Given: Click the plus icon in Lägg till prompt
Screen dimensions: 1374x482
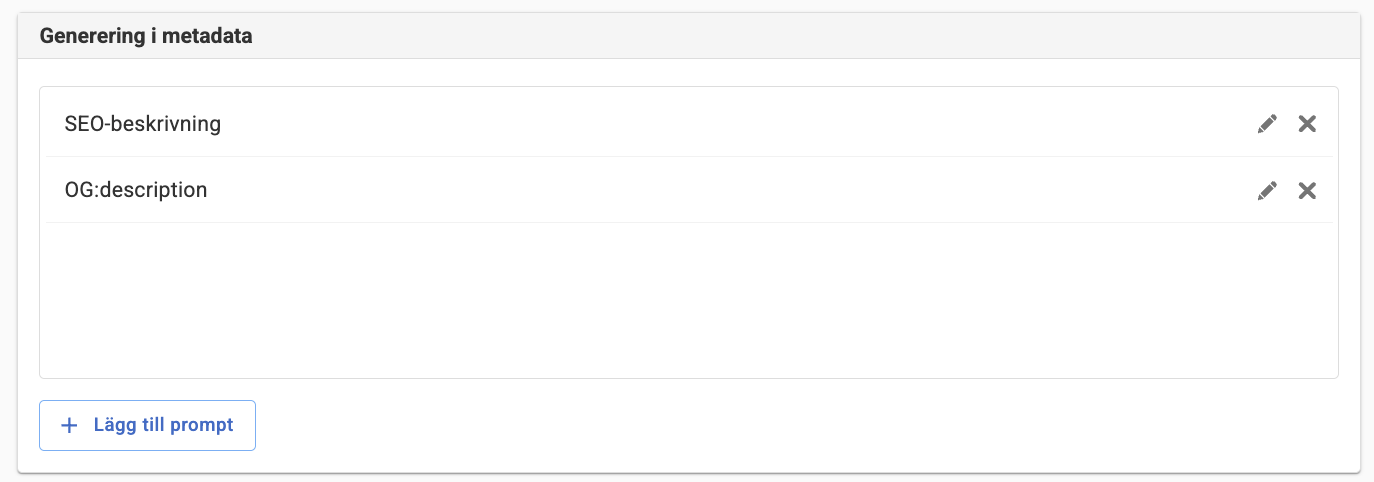Looking at the screenshot, I should click(69, 425).
